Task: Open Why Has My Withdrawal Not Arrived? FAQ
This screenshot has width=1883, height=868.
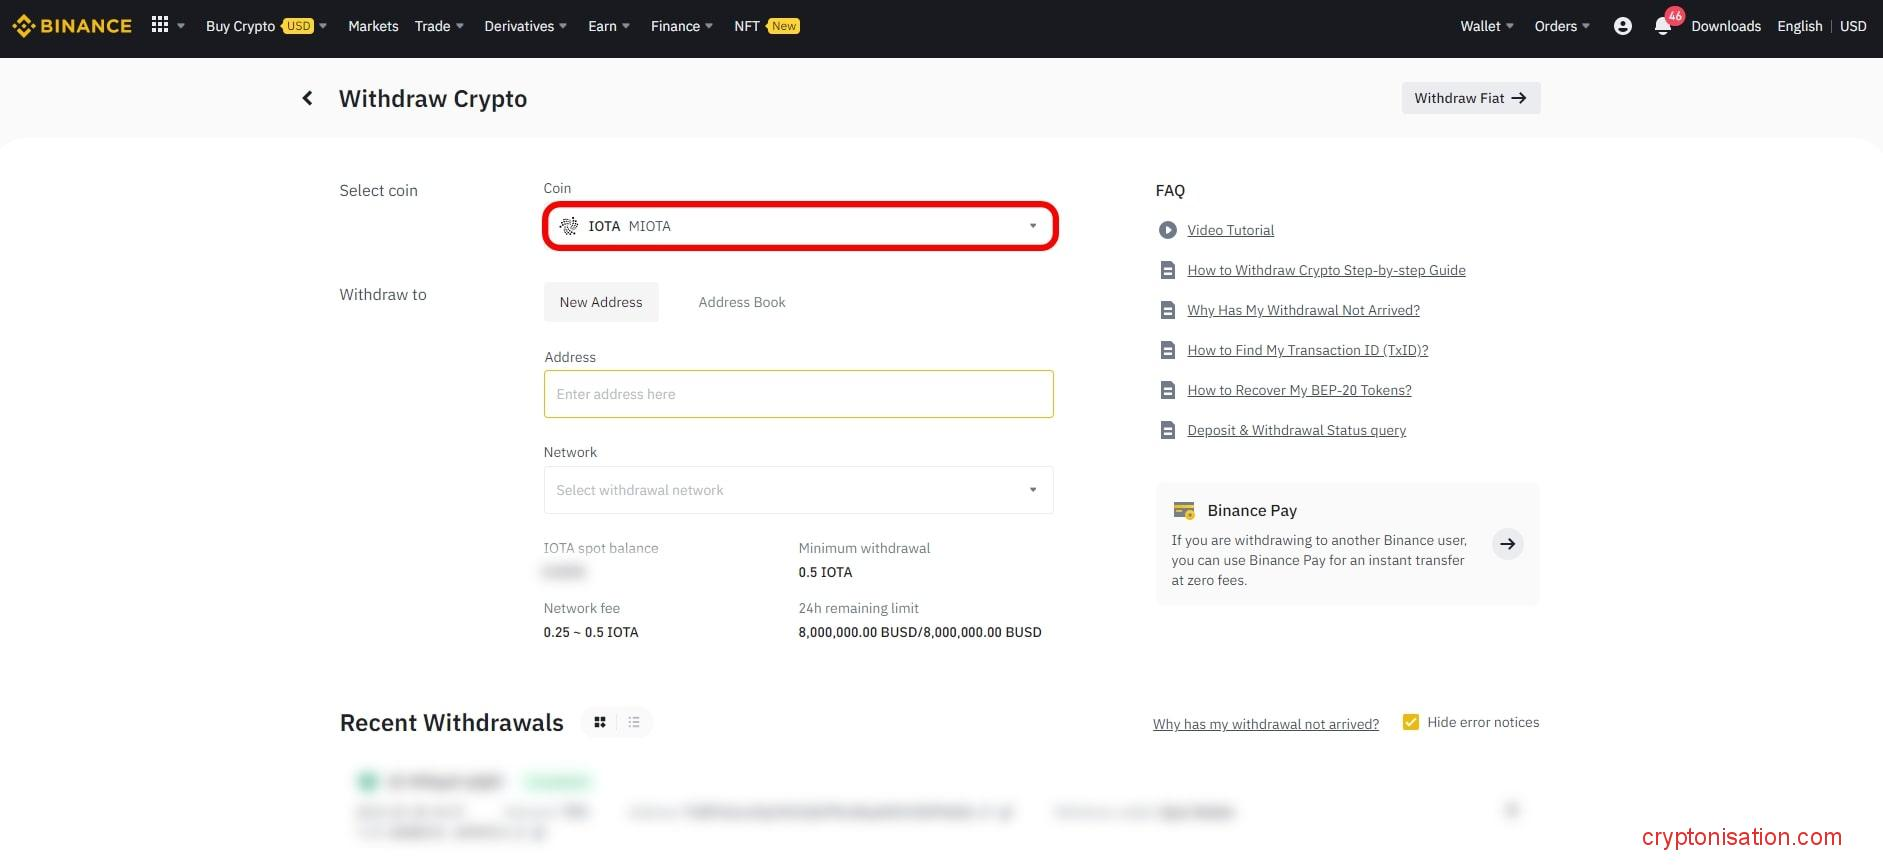Action: 1303,310
